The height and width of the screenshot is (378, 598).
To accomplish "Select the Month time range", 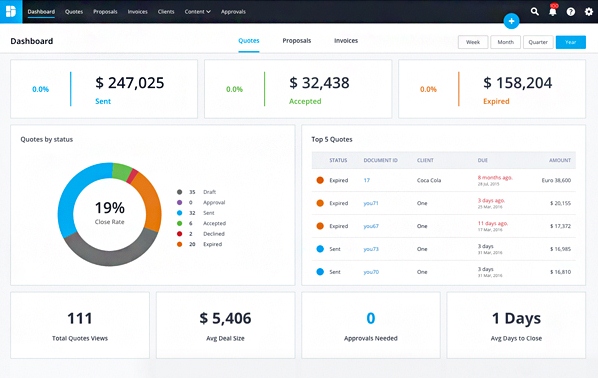I will 505,42.
